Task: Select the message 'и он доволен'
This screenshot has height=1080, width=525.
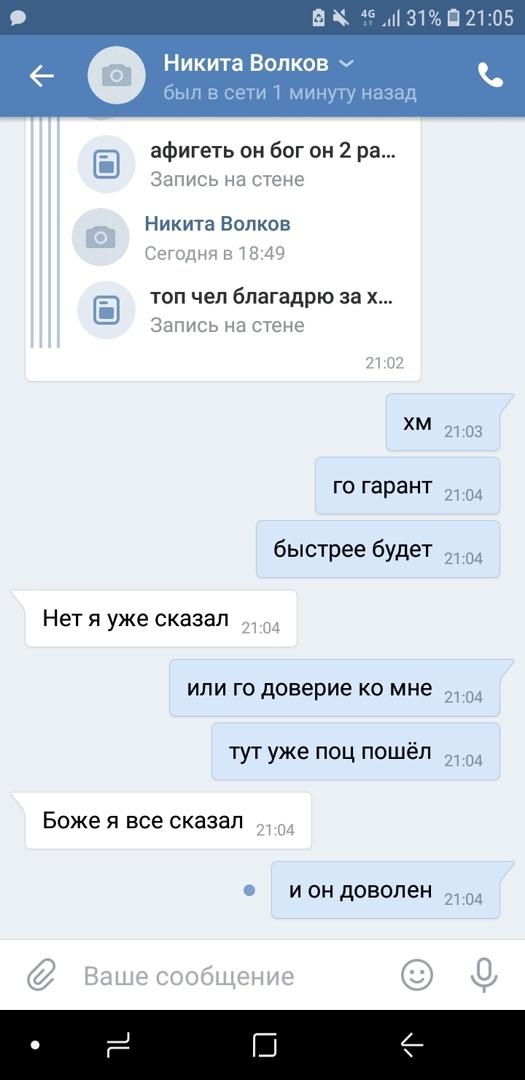Action: tap(385, 889)
